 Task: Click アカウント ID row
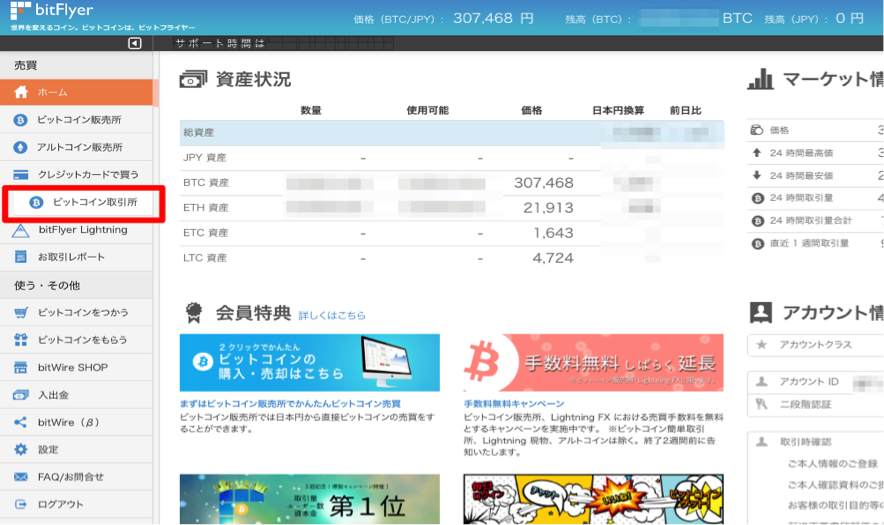[815, 382]
